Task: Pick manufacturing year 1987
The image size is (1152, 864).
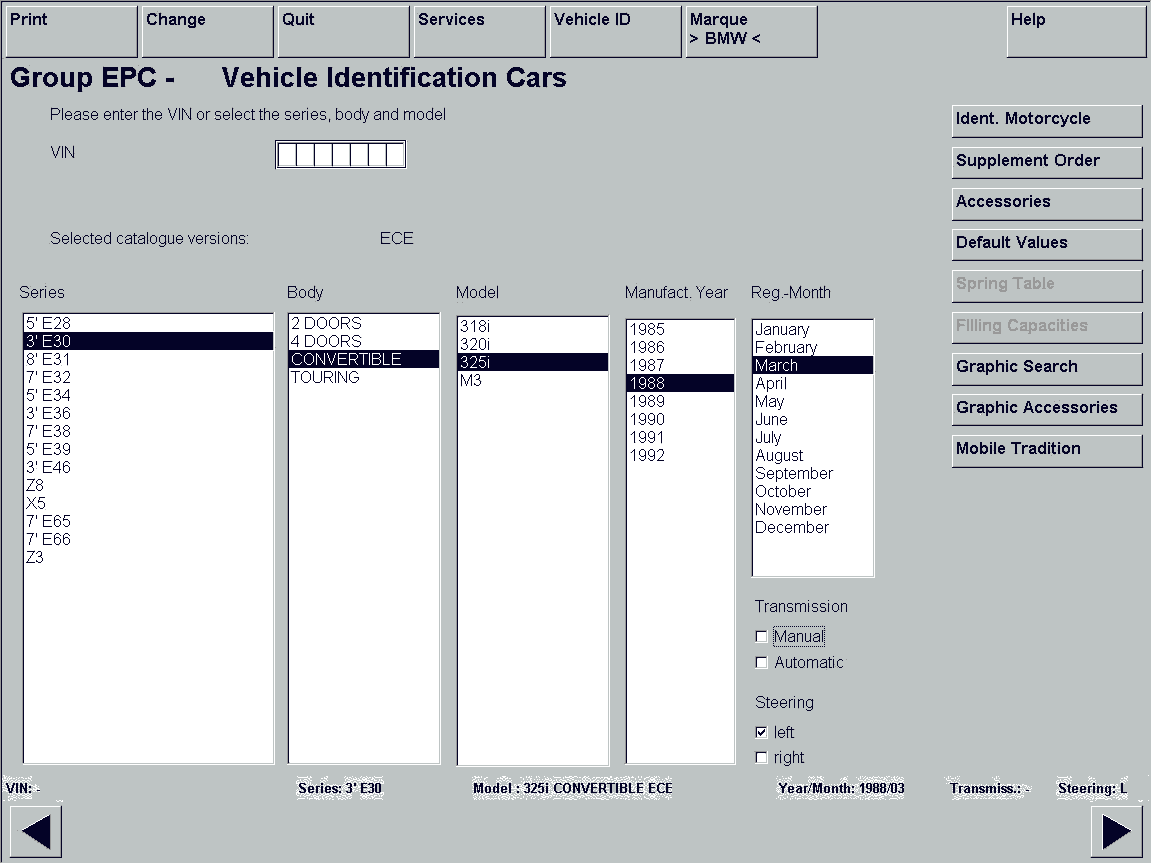Action: pyautogui.click(x=680, y=365)
